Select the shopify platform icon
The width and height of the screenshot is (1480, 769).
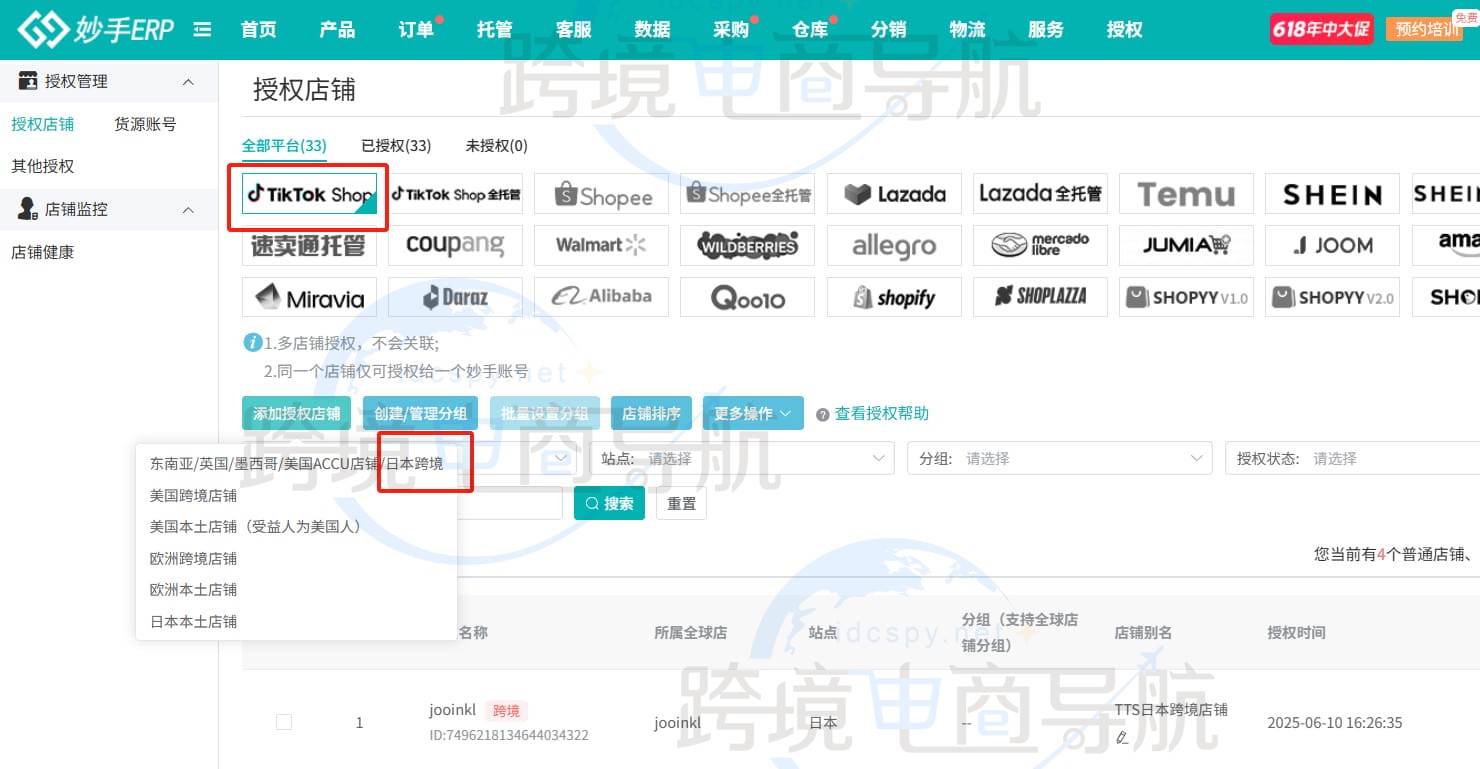pos(894,296)
